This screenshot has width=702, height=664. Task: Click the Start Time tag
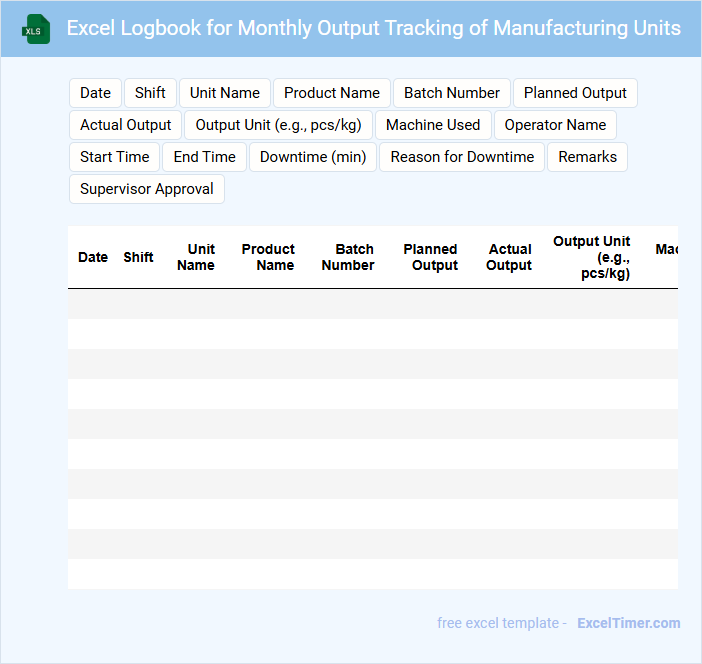tap(115, 157)
